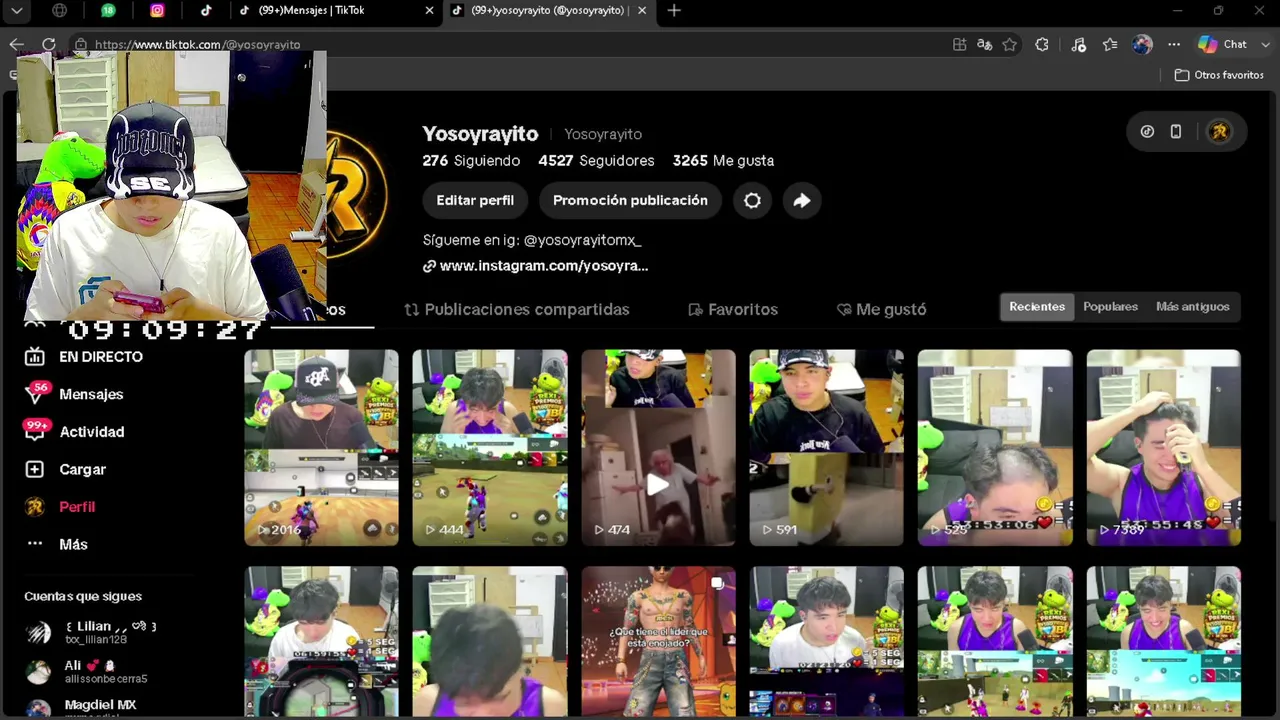The height and width of the screenshot is (720, 1280).
Task: Open the Favoritos tab
Action: [733, 310]
